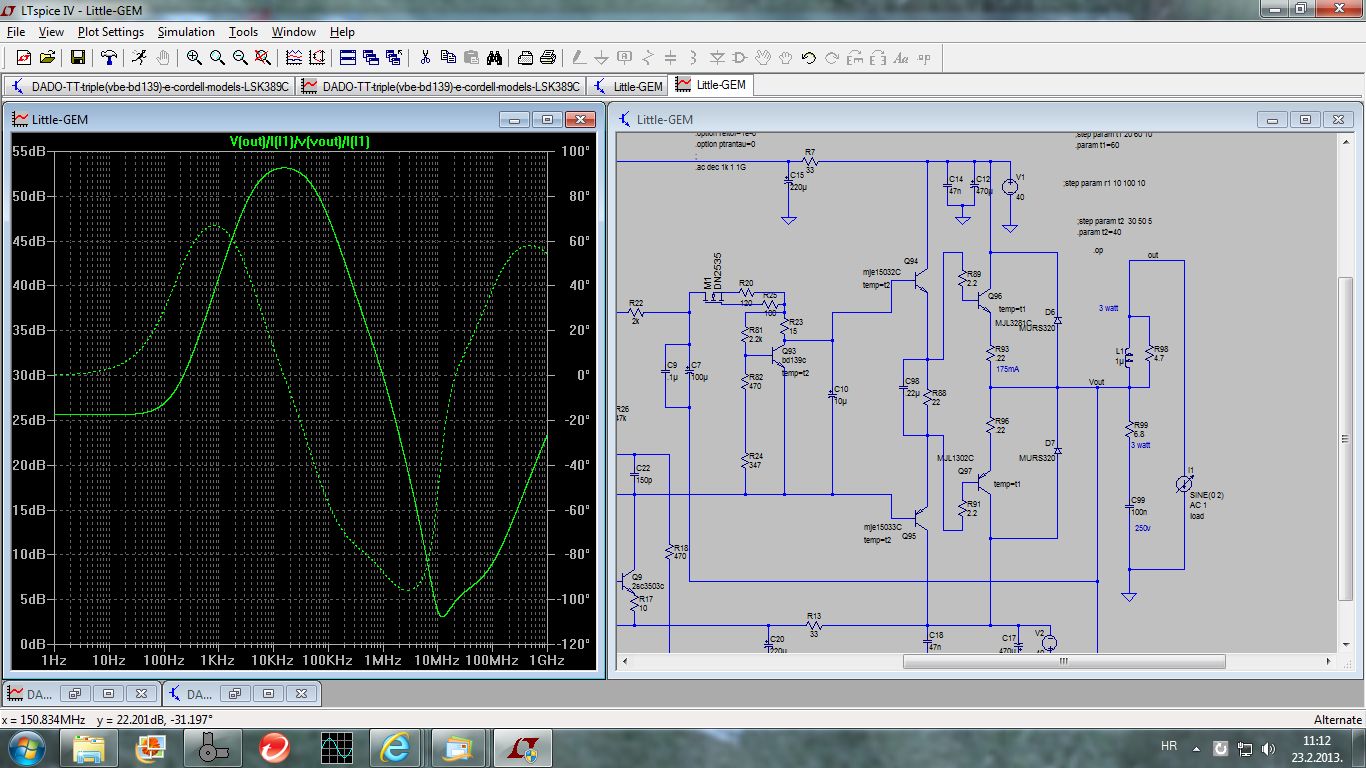Maximize the Little-GEM plot window

(x=548, y=120)
